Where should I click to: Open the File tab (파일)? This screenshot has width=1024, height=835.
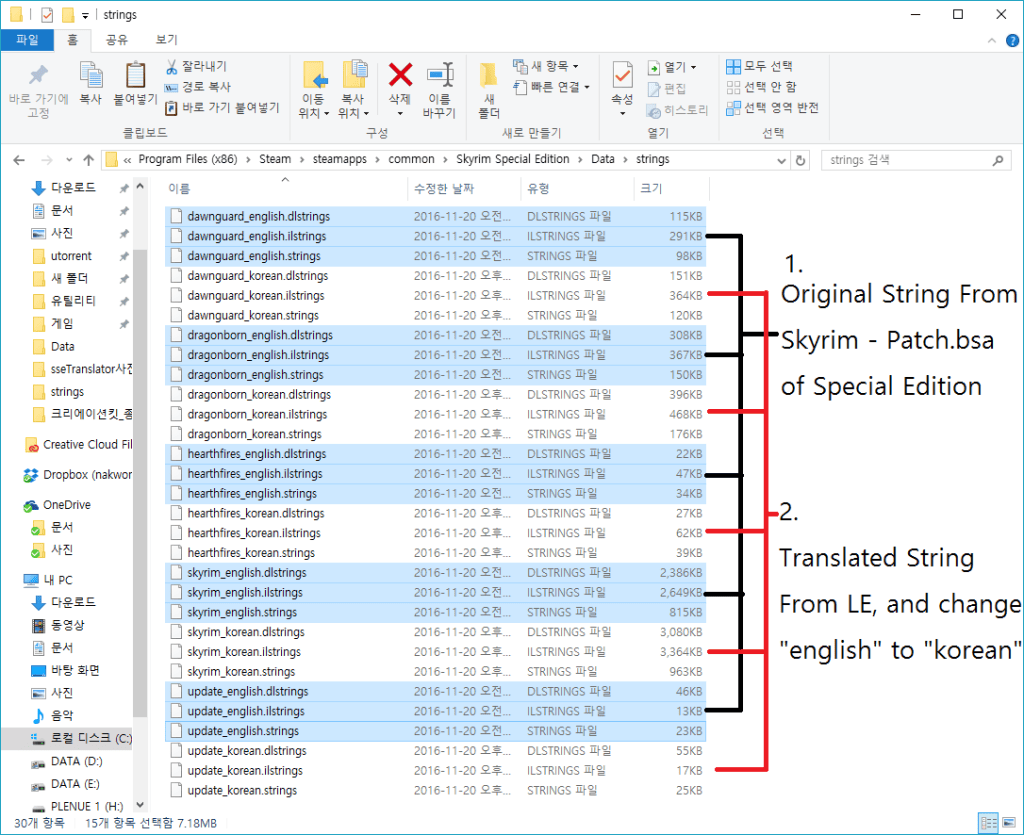point(27,40)
